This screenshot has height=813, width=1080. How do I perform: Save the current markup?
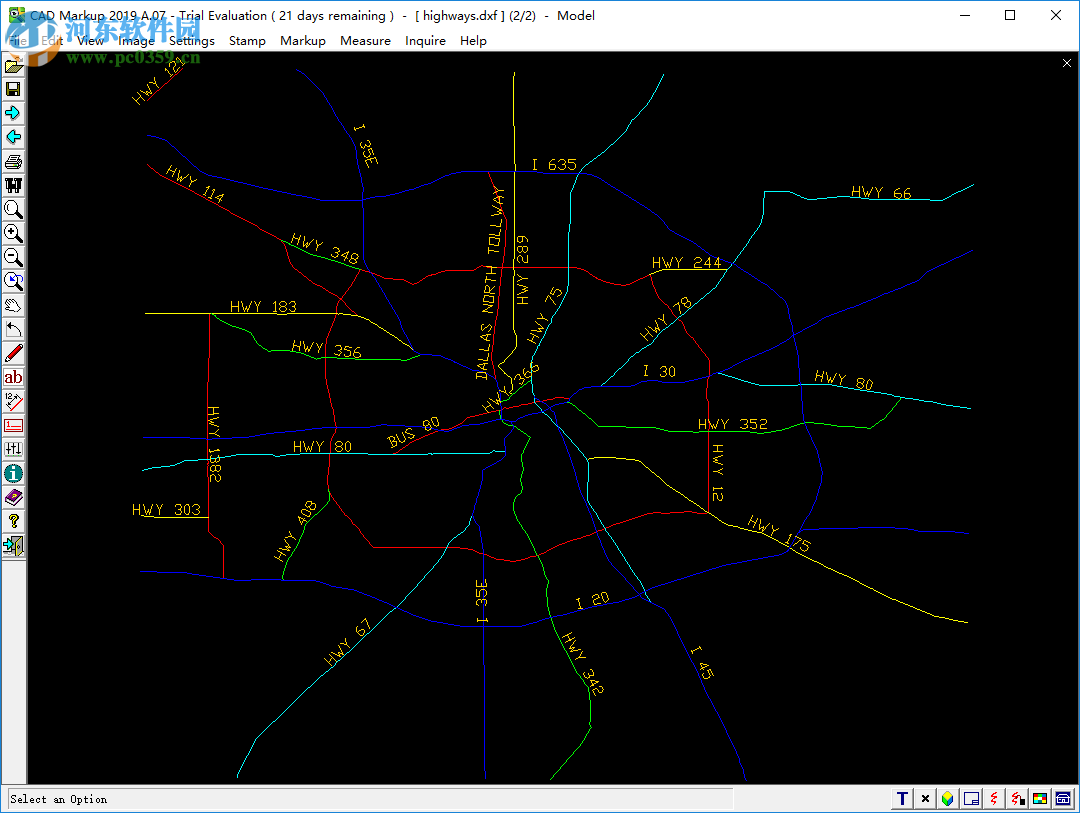(13, 88)
